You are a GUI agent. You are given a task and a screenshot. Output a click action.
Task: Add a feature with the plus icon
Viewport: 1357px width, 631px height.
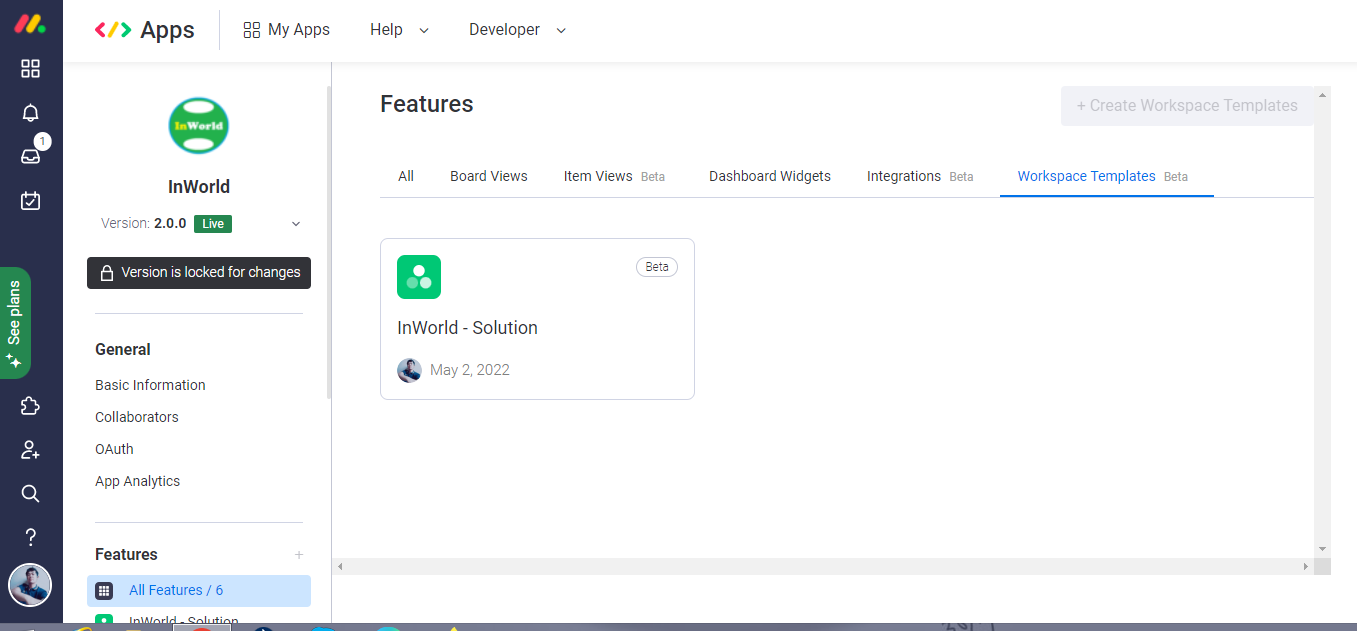[299, 555]
